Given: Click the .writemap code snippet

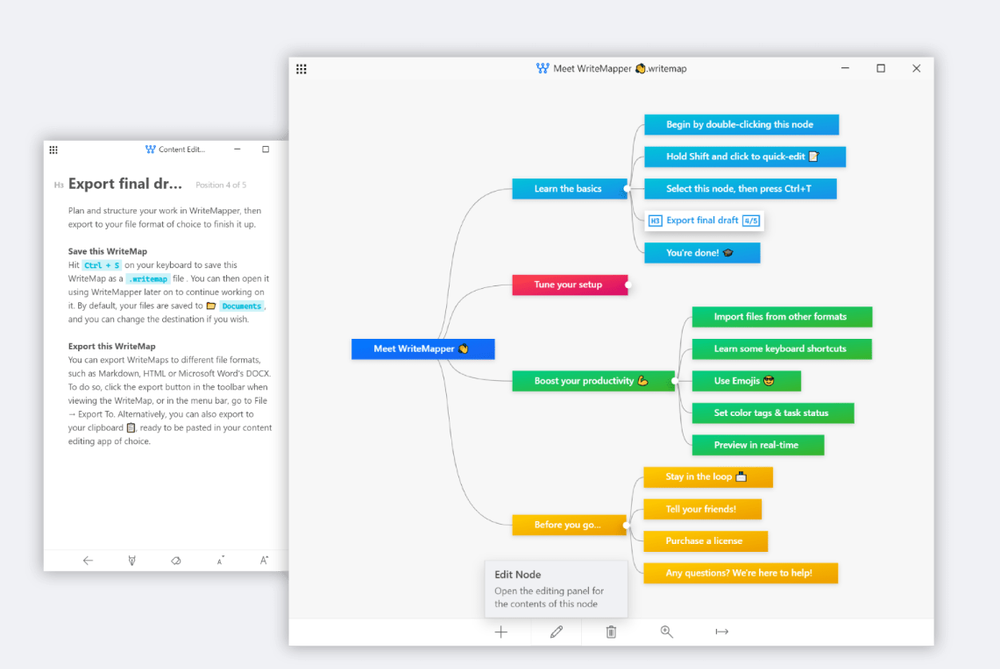Looking at the screenshot, I should tap(148, 279).
